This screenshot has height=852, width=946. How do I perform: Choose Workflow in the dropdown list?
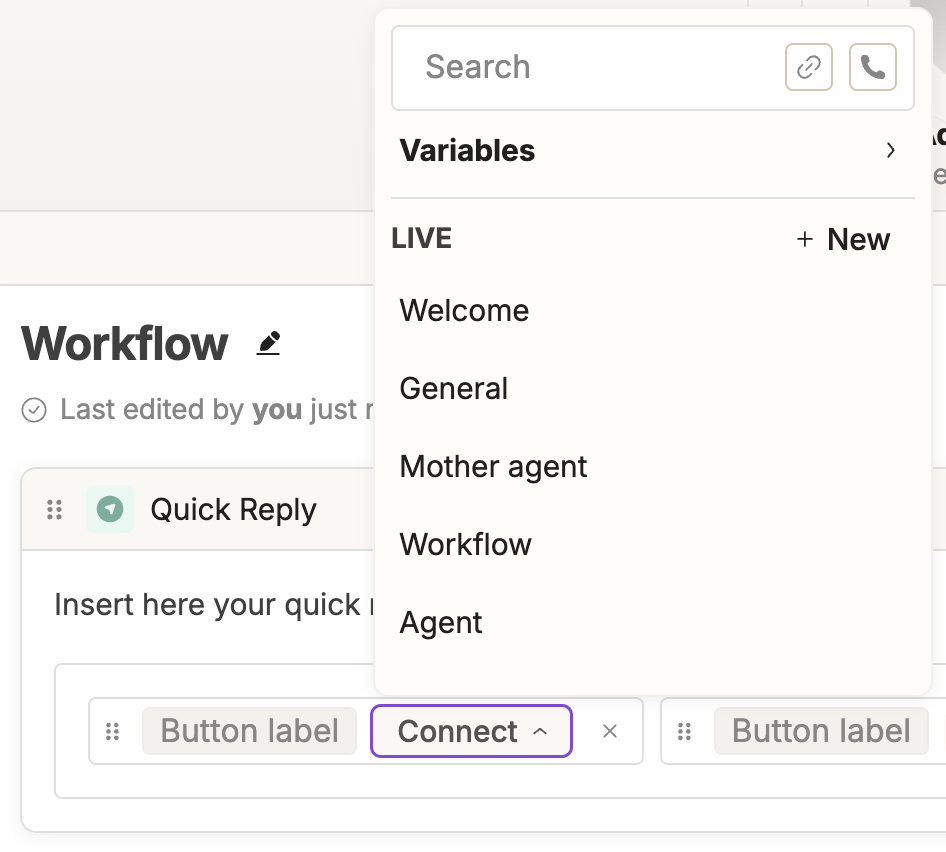(465, 545)
